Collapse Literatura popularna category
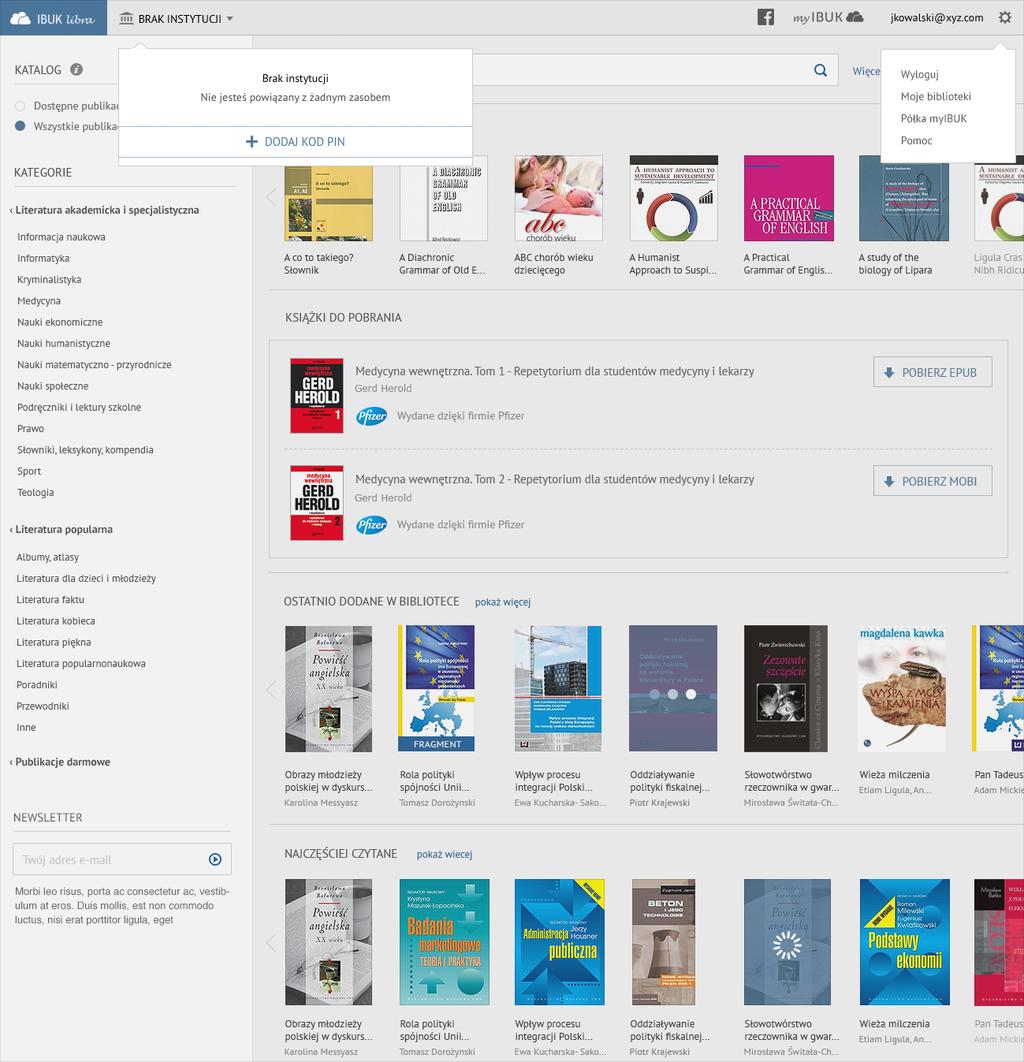1024x1062 pixels. coord(61,530)
